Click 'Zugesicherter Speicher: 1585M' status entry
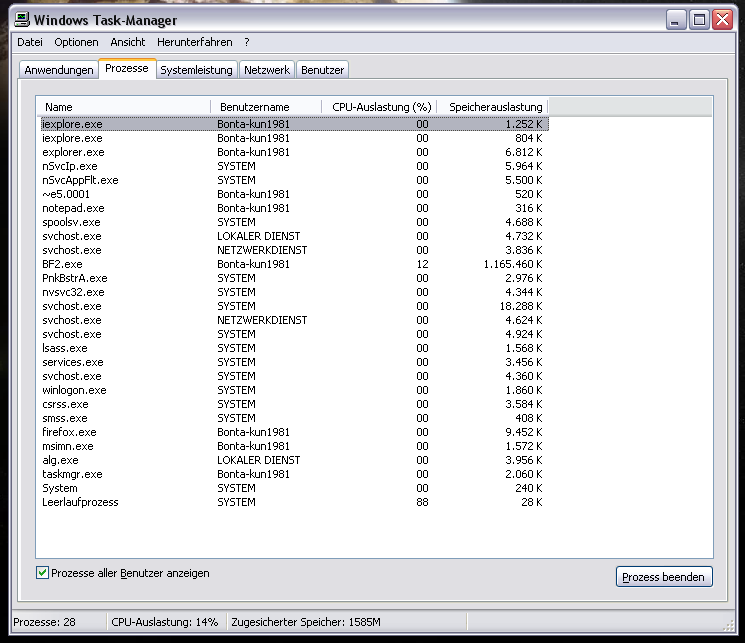The height and width of the screenshot is (643, 745). (x=306, y=622)
